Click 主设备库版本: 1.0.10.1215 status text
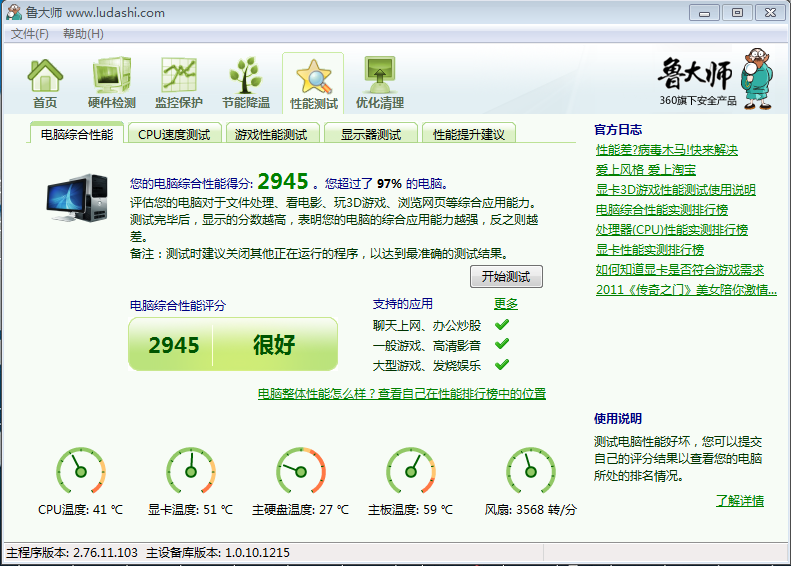This screenshot has width=791, height=566. pyautogui.click(x=218, y=553)
